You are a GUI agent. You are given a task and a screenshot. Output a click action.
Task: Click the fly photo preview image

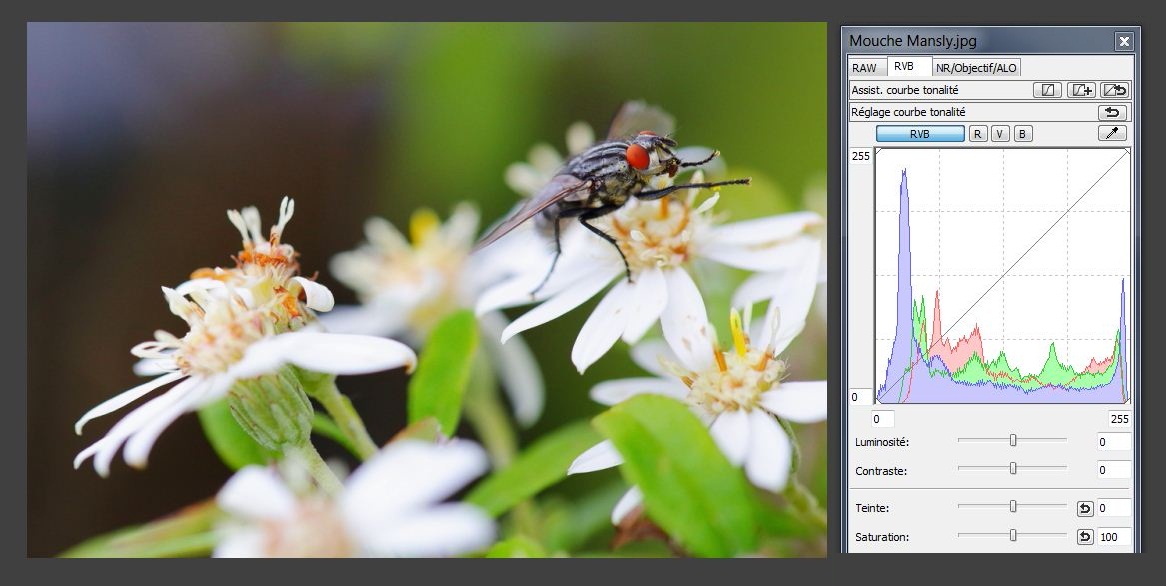427,289
